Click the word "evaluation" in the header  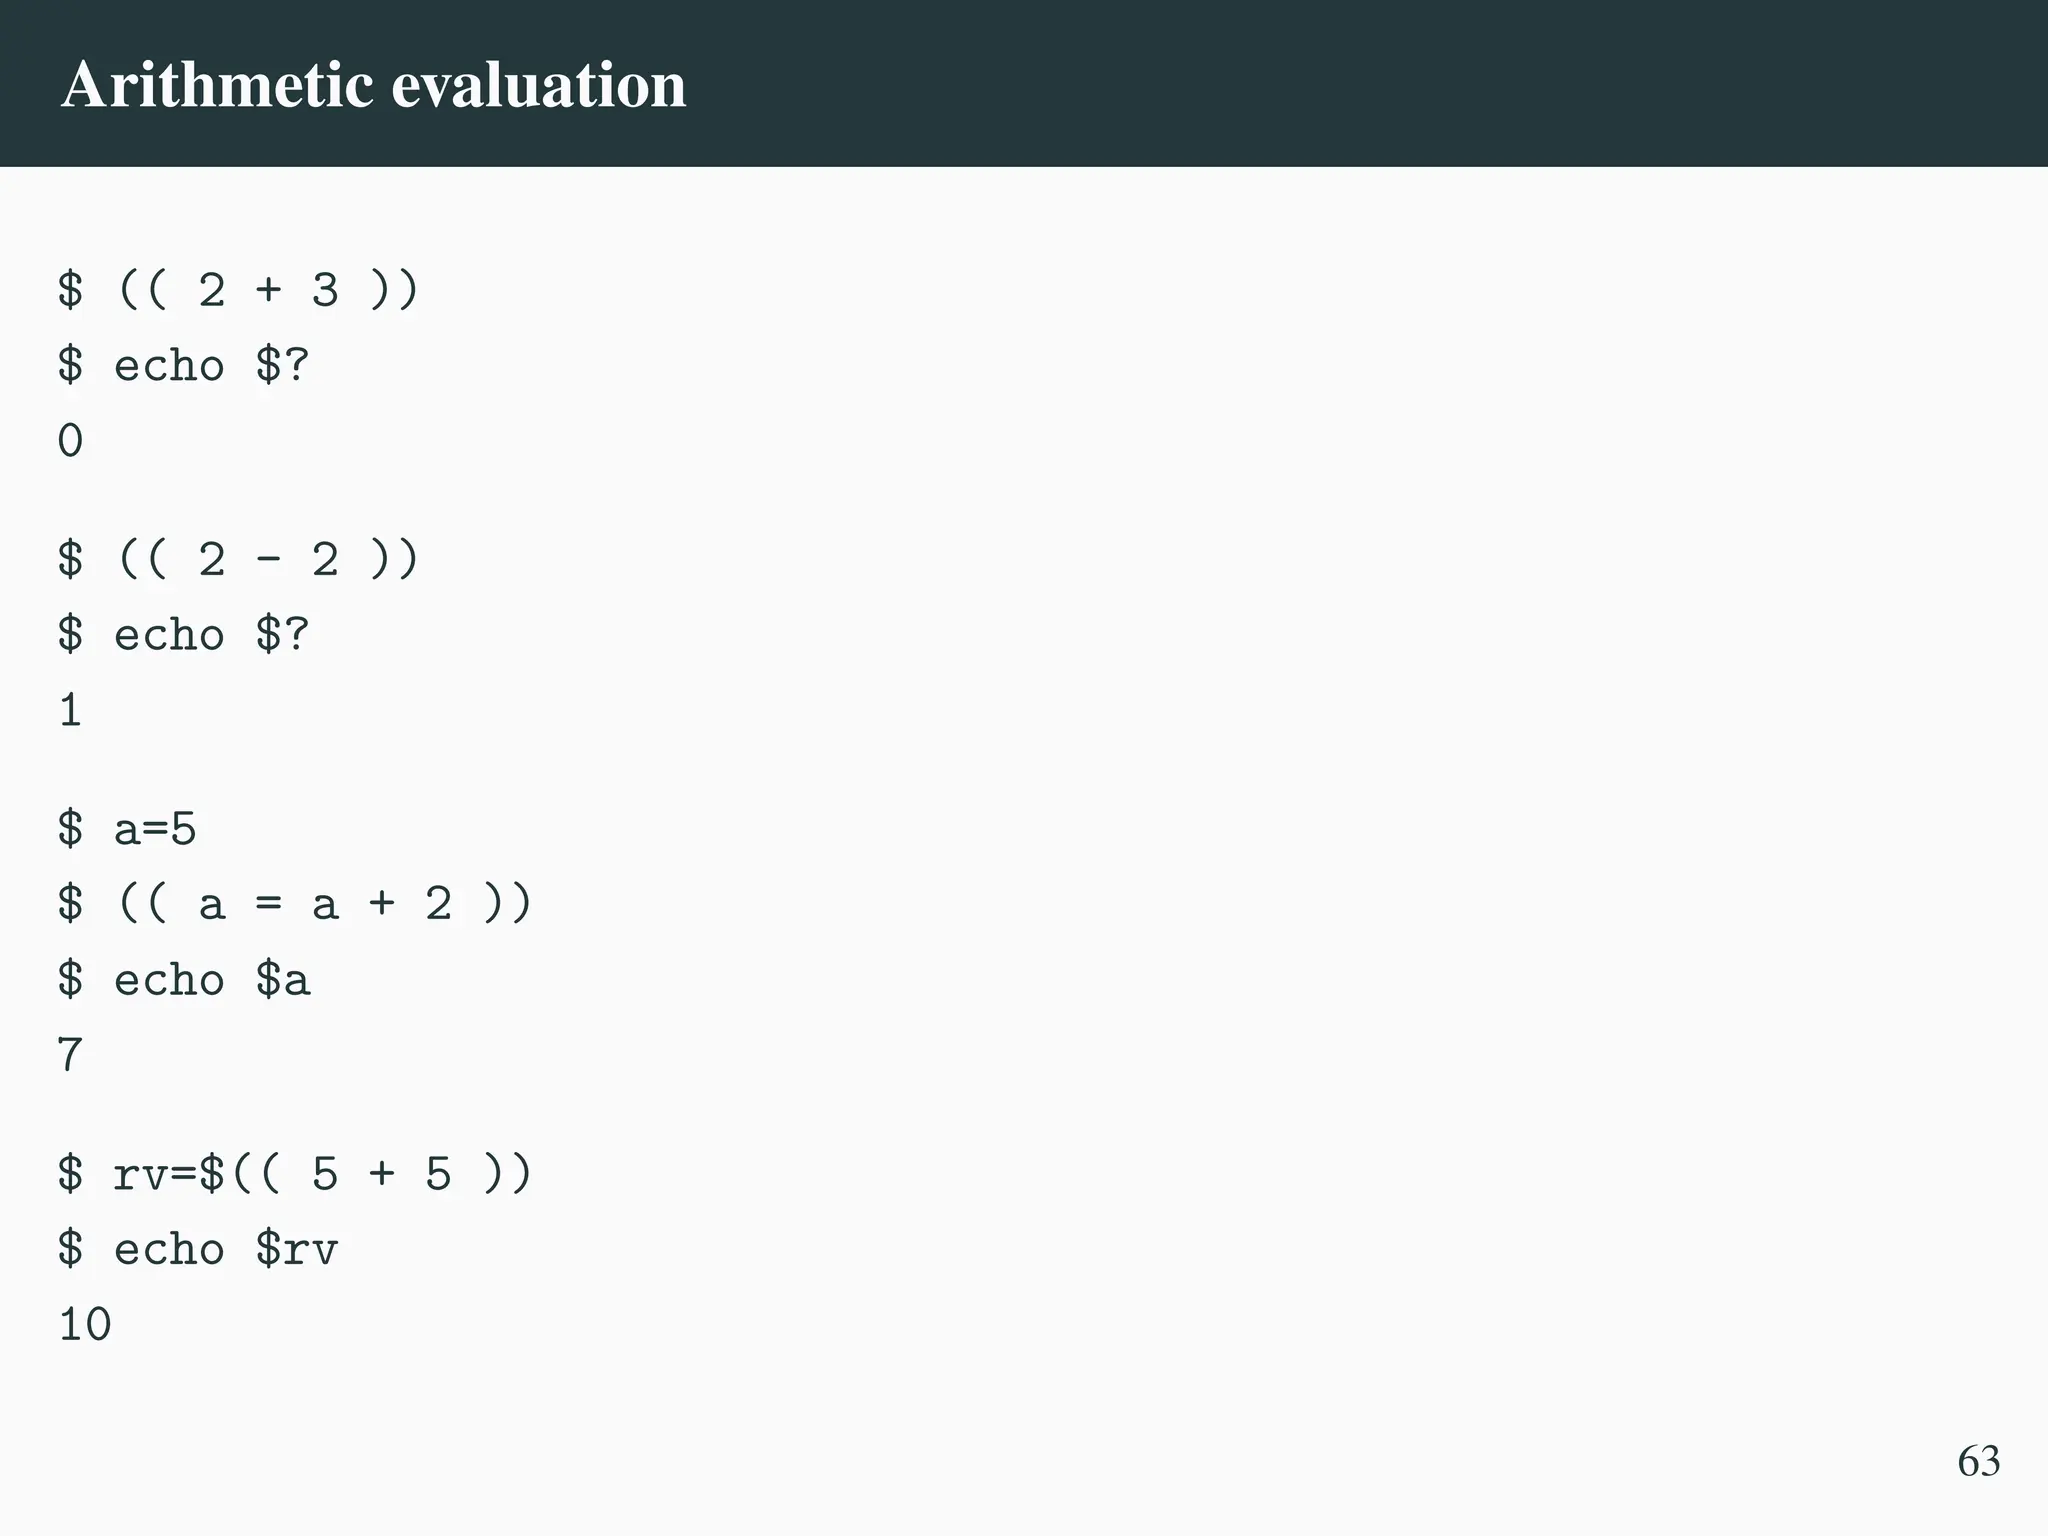[538, 84]
